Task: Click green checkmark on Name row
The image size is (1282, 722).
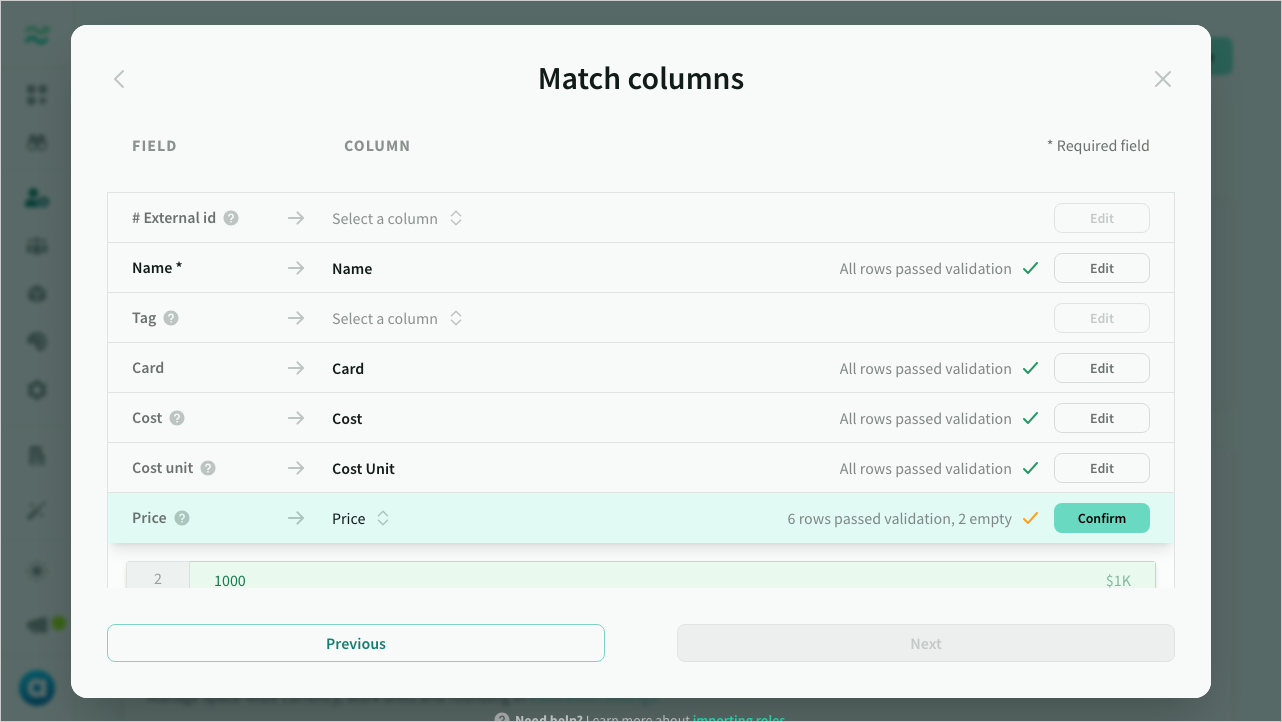Action: (1030, 268)
